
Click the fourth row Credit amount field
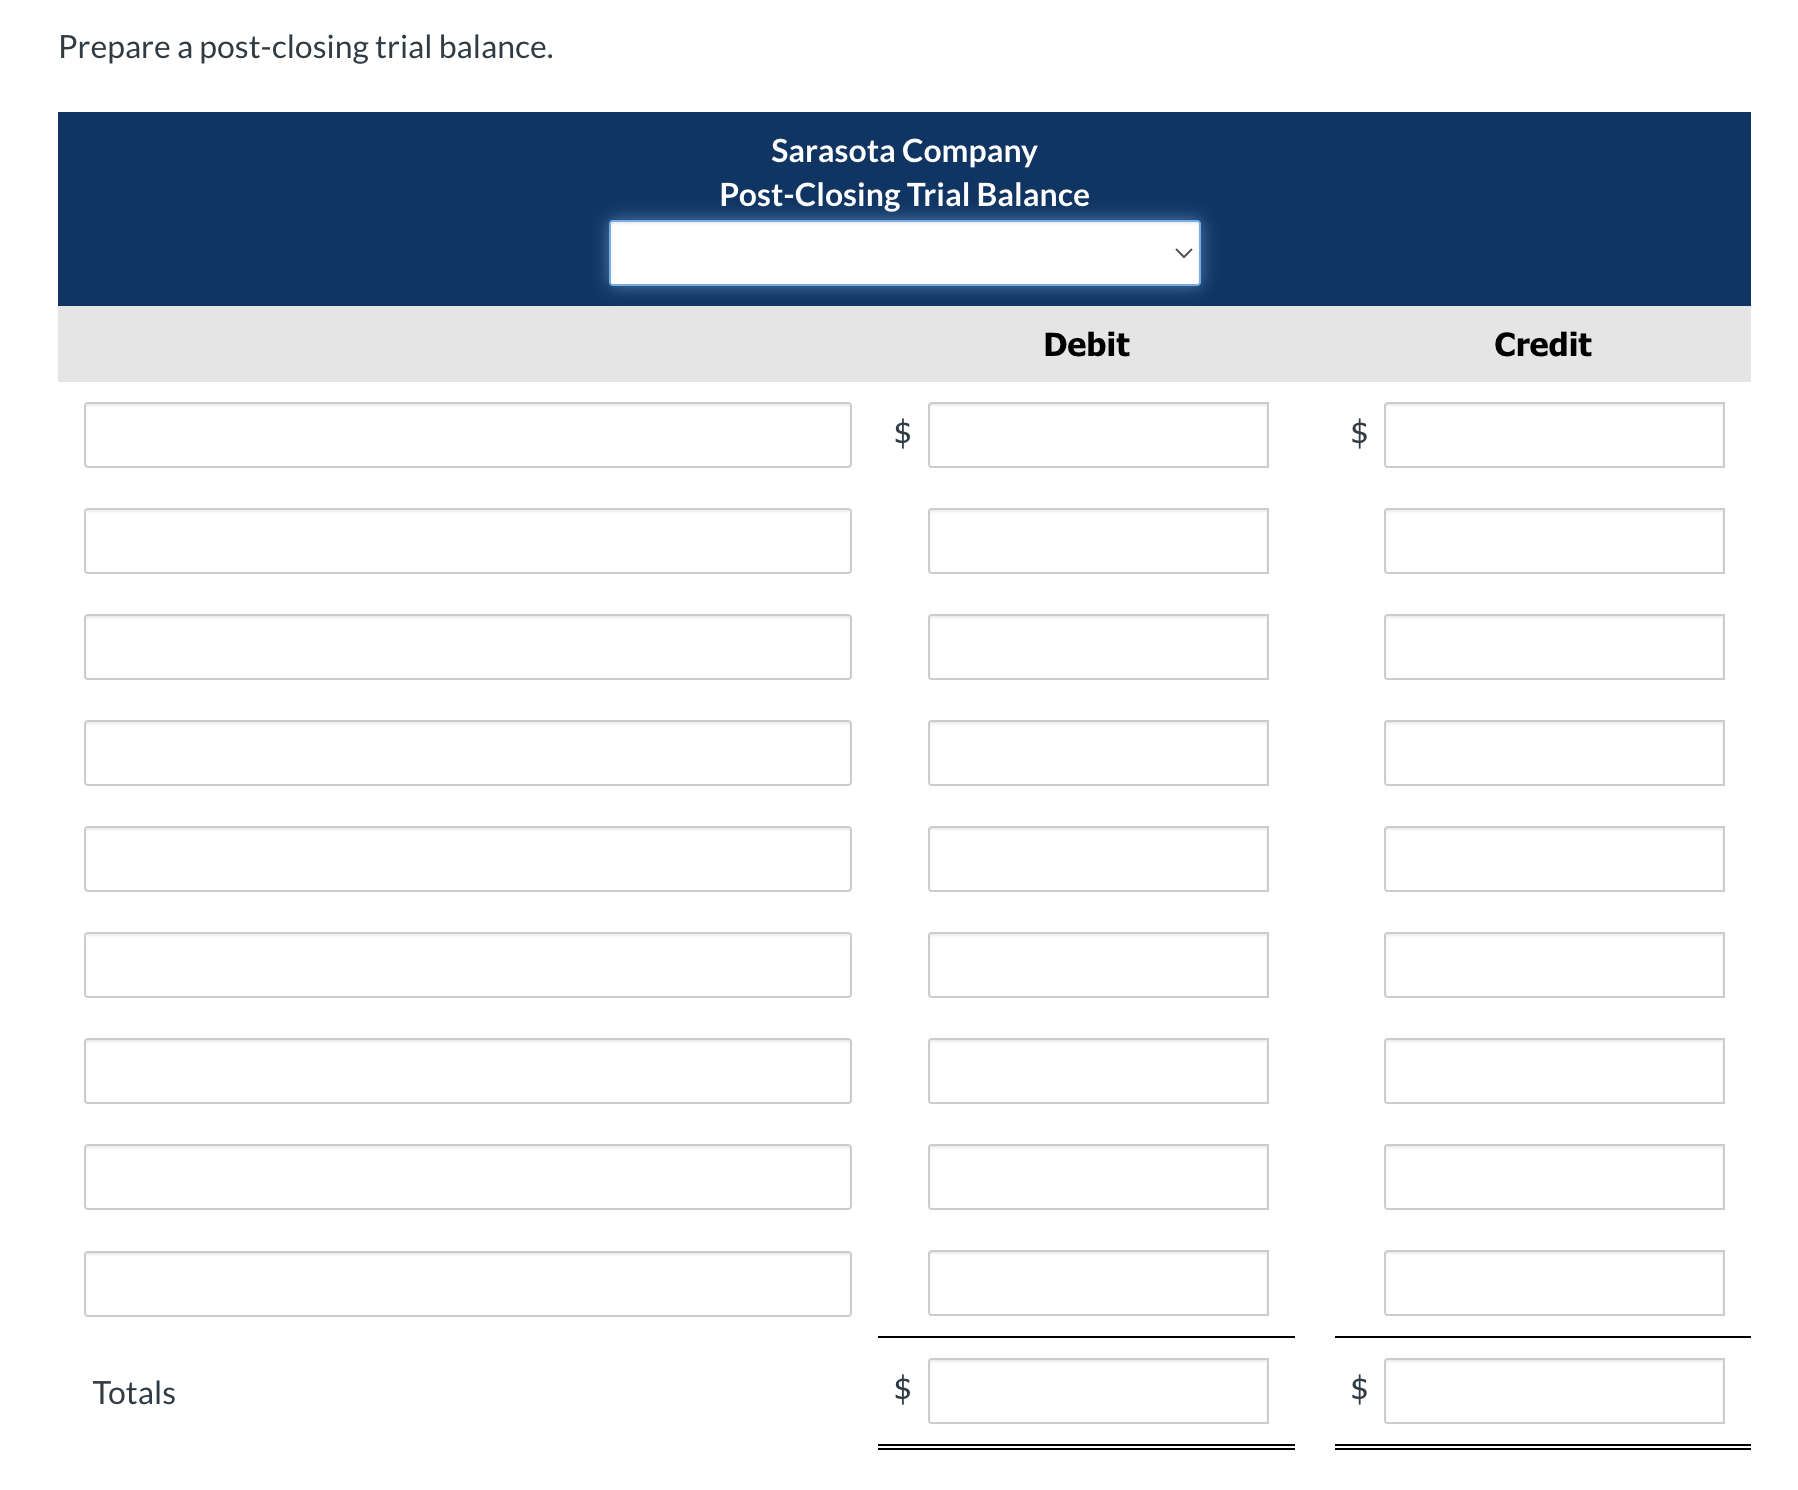(x=1554, y=753)
